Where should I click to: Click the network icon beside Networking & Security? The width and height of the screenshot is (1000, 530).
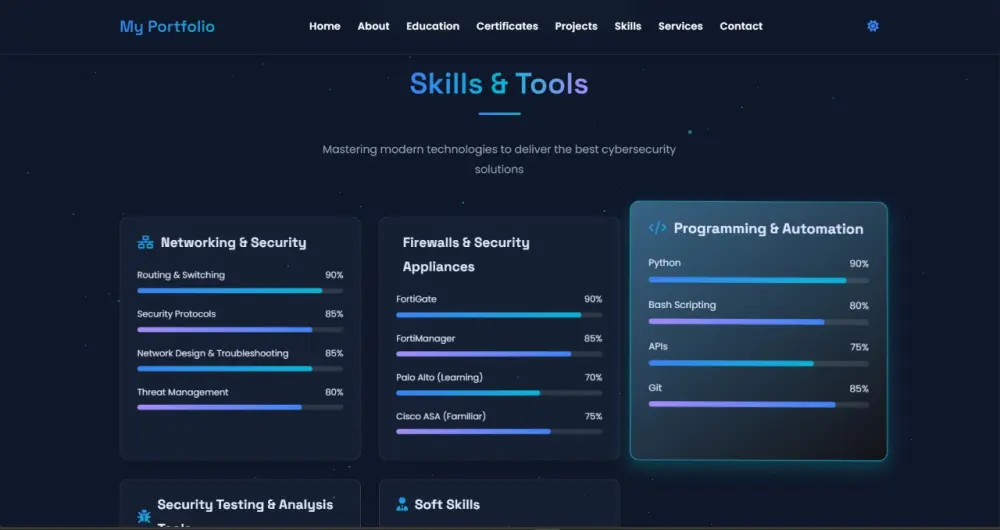(145, 242)
